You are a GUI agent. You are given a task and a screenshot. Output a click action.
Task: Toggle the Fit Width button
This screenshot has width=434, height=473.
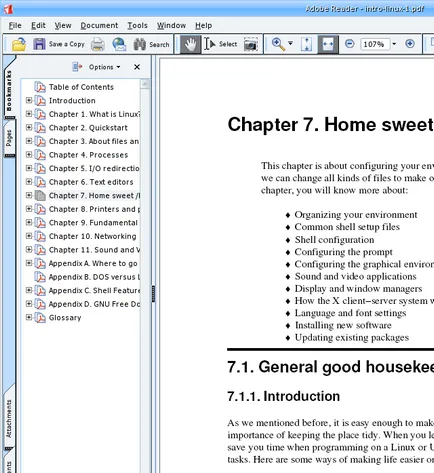click(328, 44)
